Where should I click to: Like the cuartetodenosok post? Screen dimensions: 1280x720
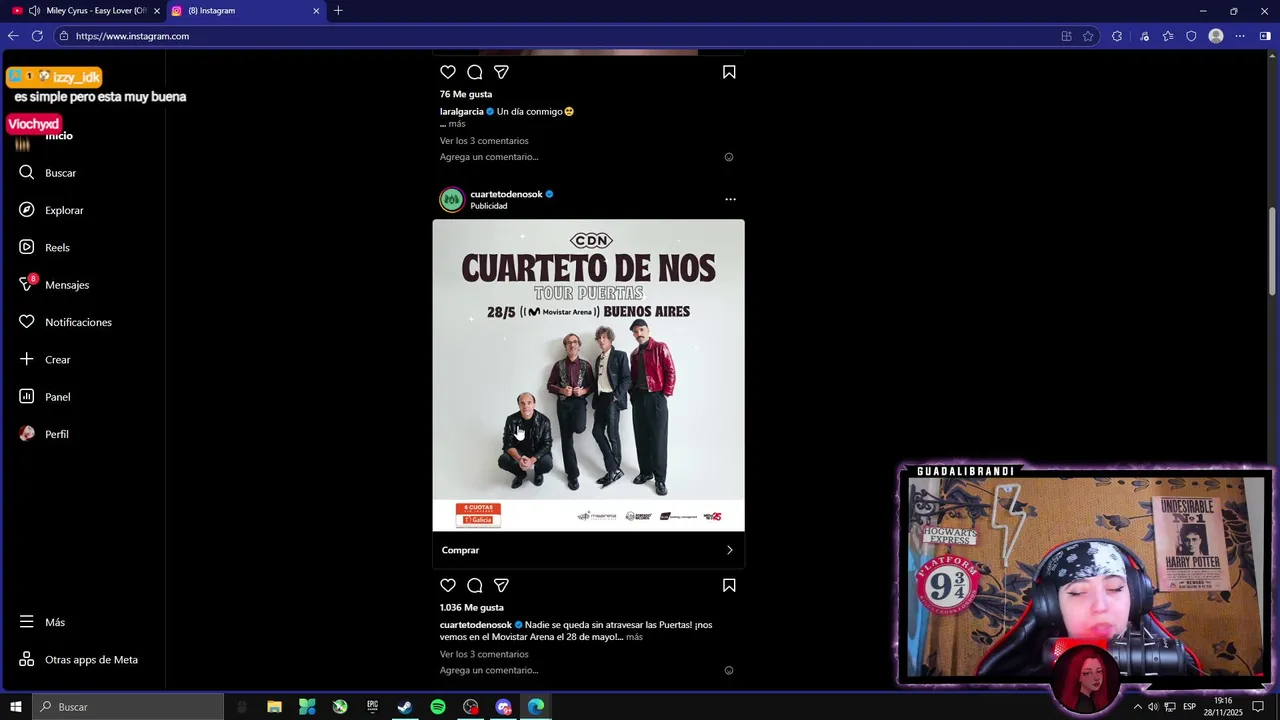[x=448, y=586]
